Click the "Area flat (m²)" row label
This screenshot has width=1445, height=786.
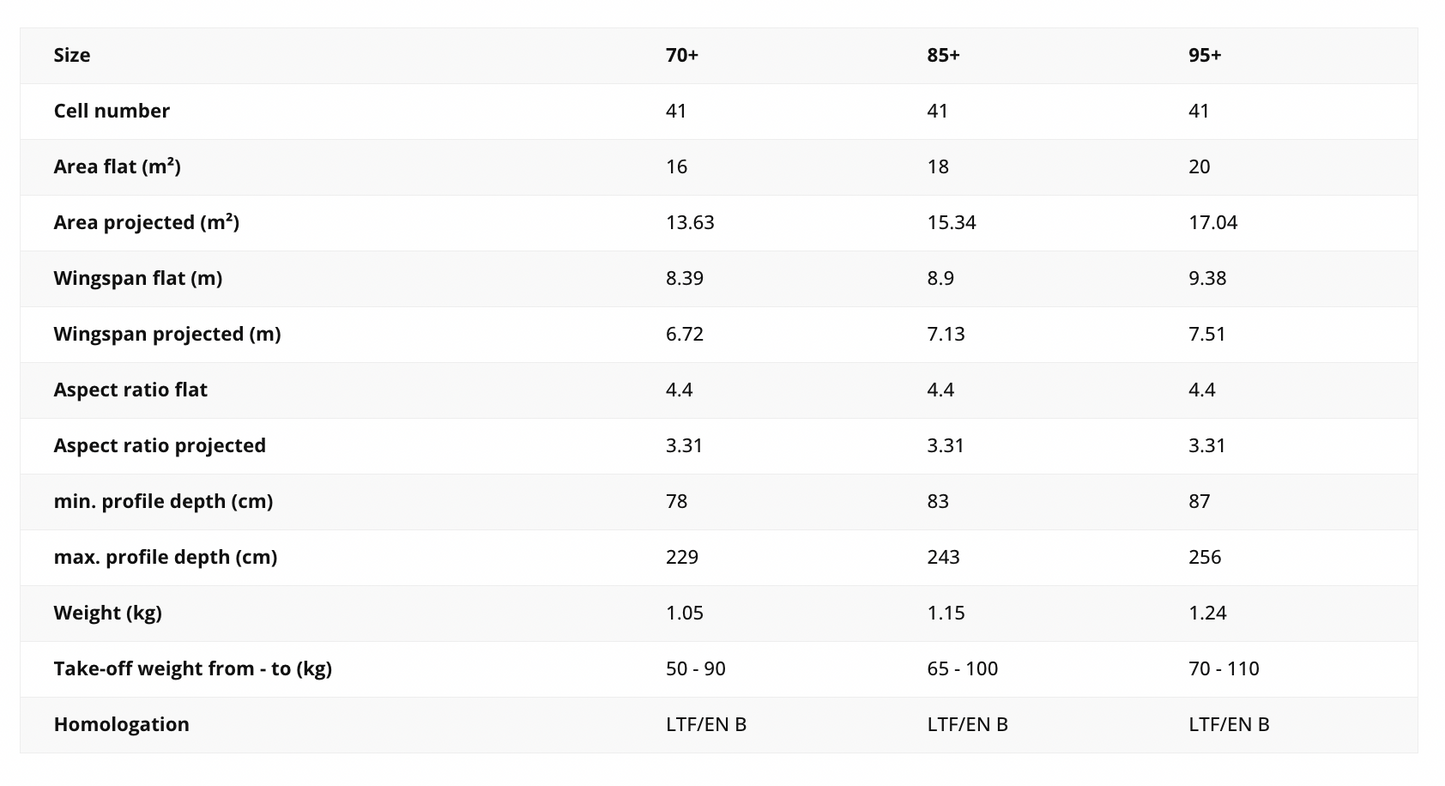tap(117, 167)
